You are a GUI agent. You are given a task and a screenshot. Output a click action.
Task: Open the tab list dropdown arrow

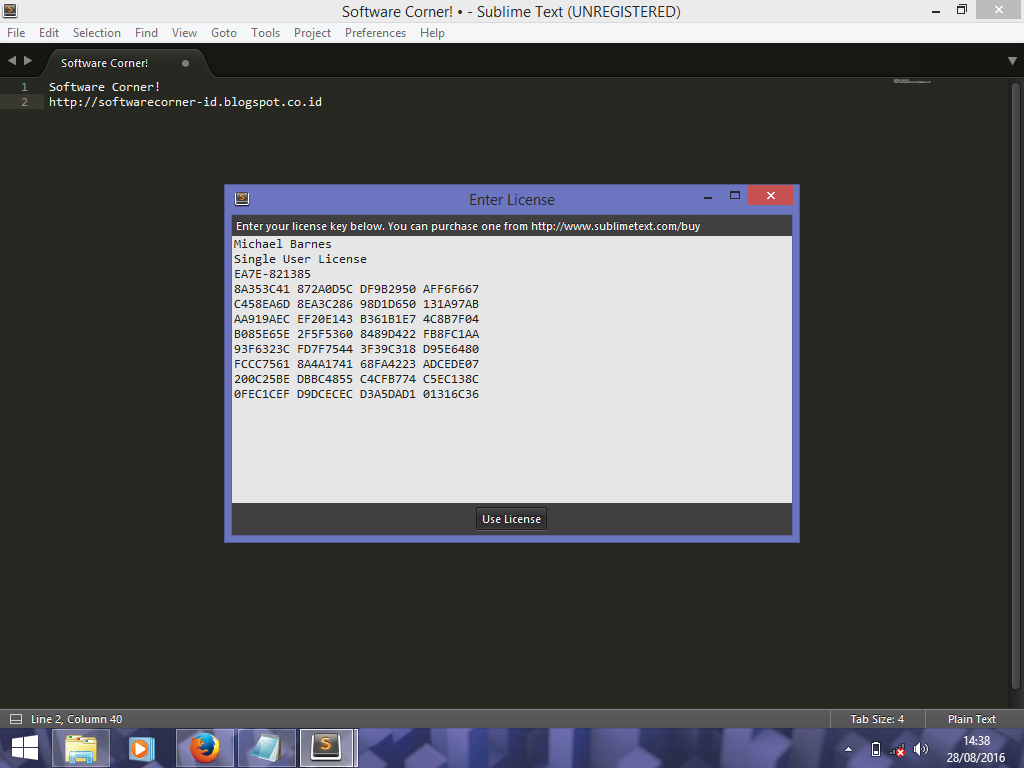(x=1012, y=61)
